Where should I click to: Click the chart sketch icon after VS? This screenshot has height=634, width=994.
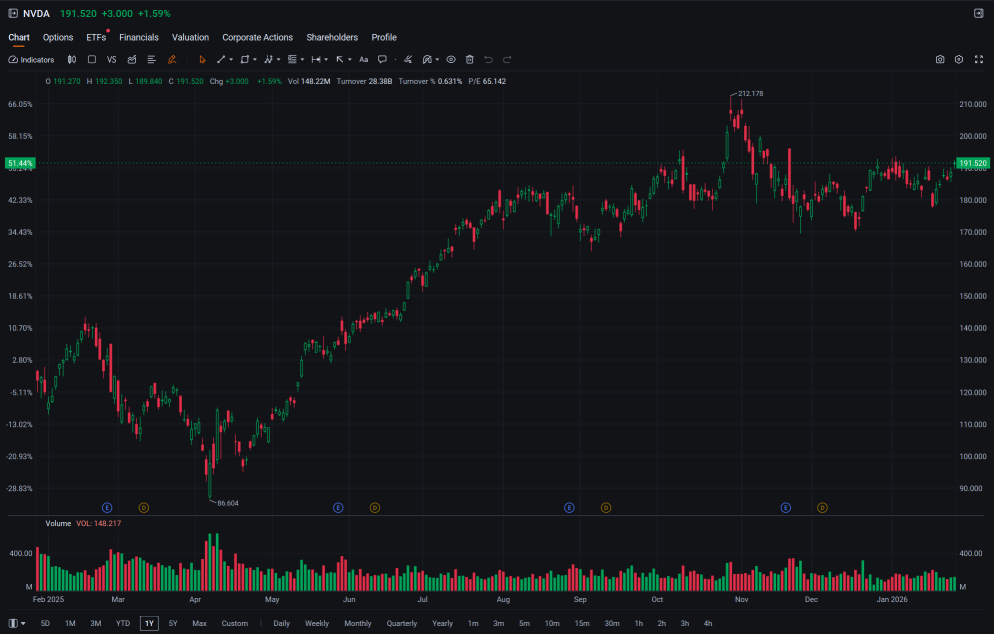[x=132, y=60]
